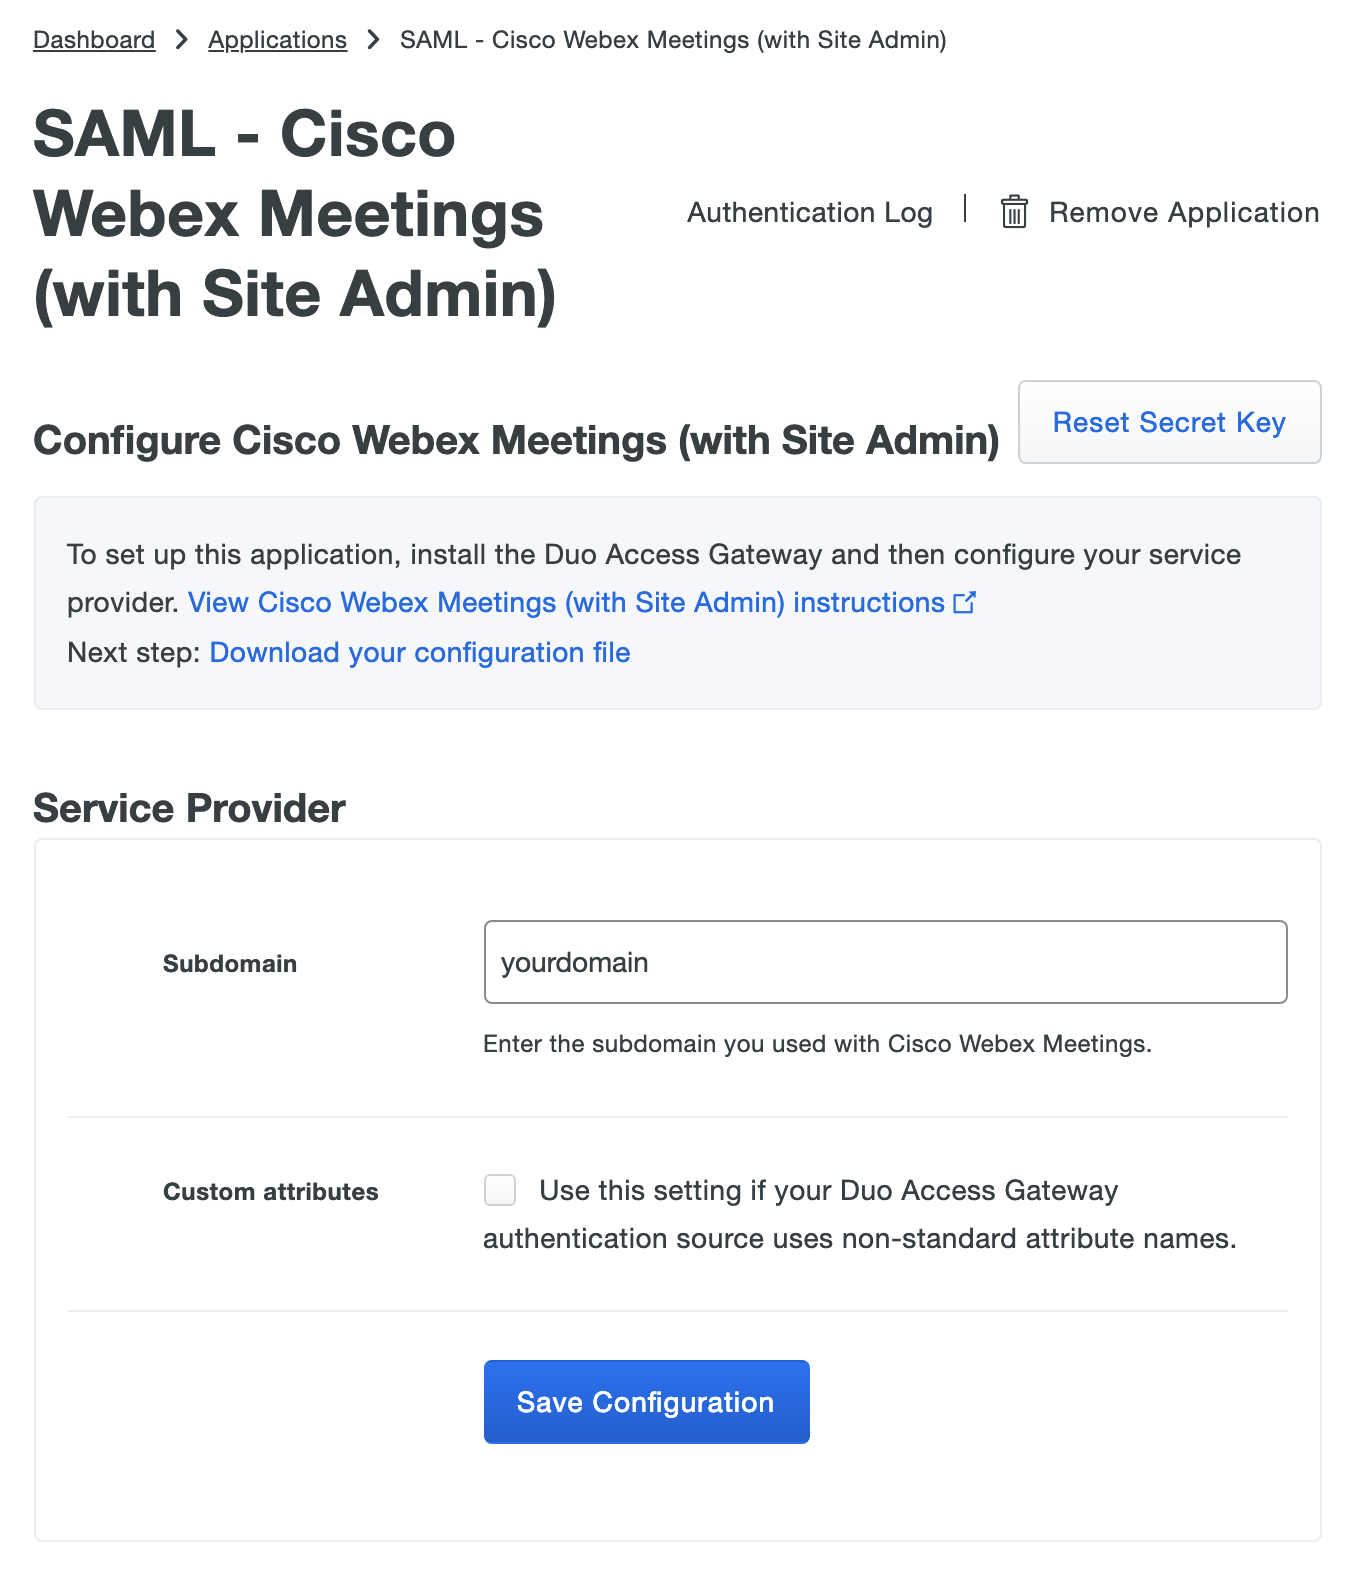Navigate back to the Dashboard breadcrumb
This screenshot has height=1586, width=1348.
pyautogui.click(x=93, y=39)
